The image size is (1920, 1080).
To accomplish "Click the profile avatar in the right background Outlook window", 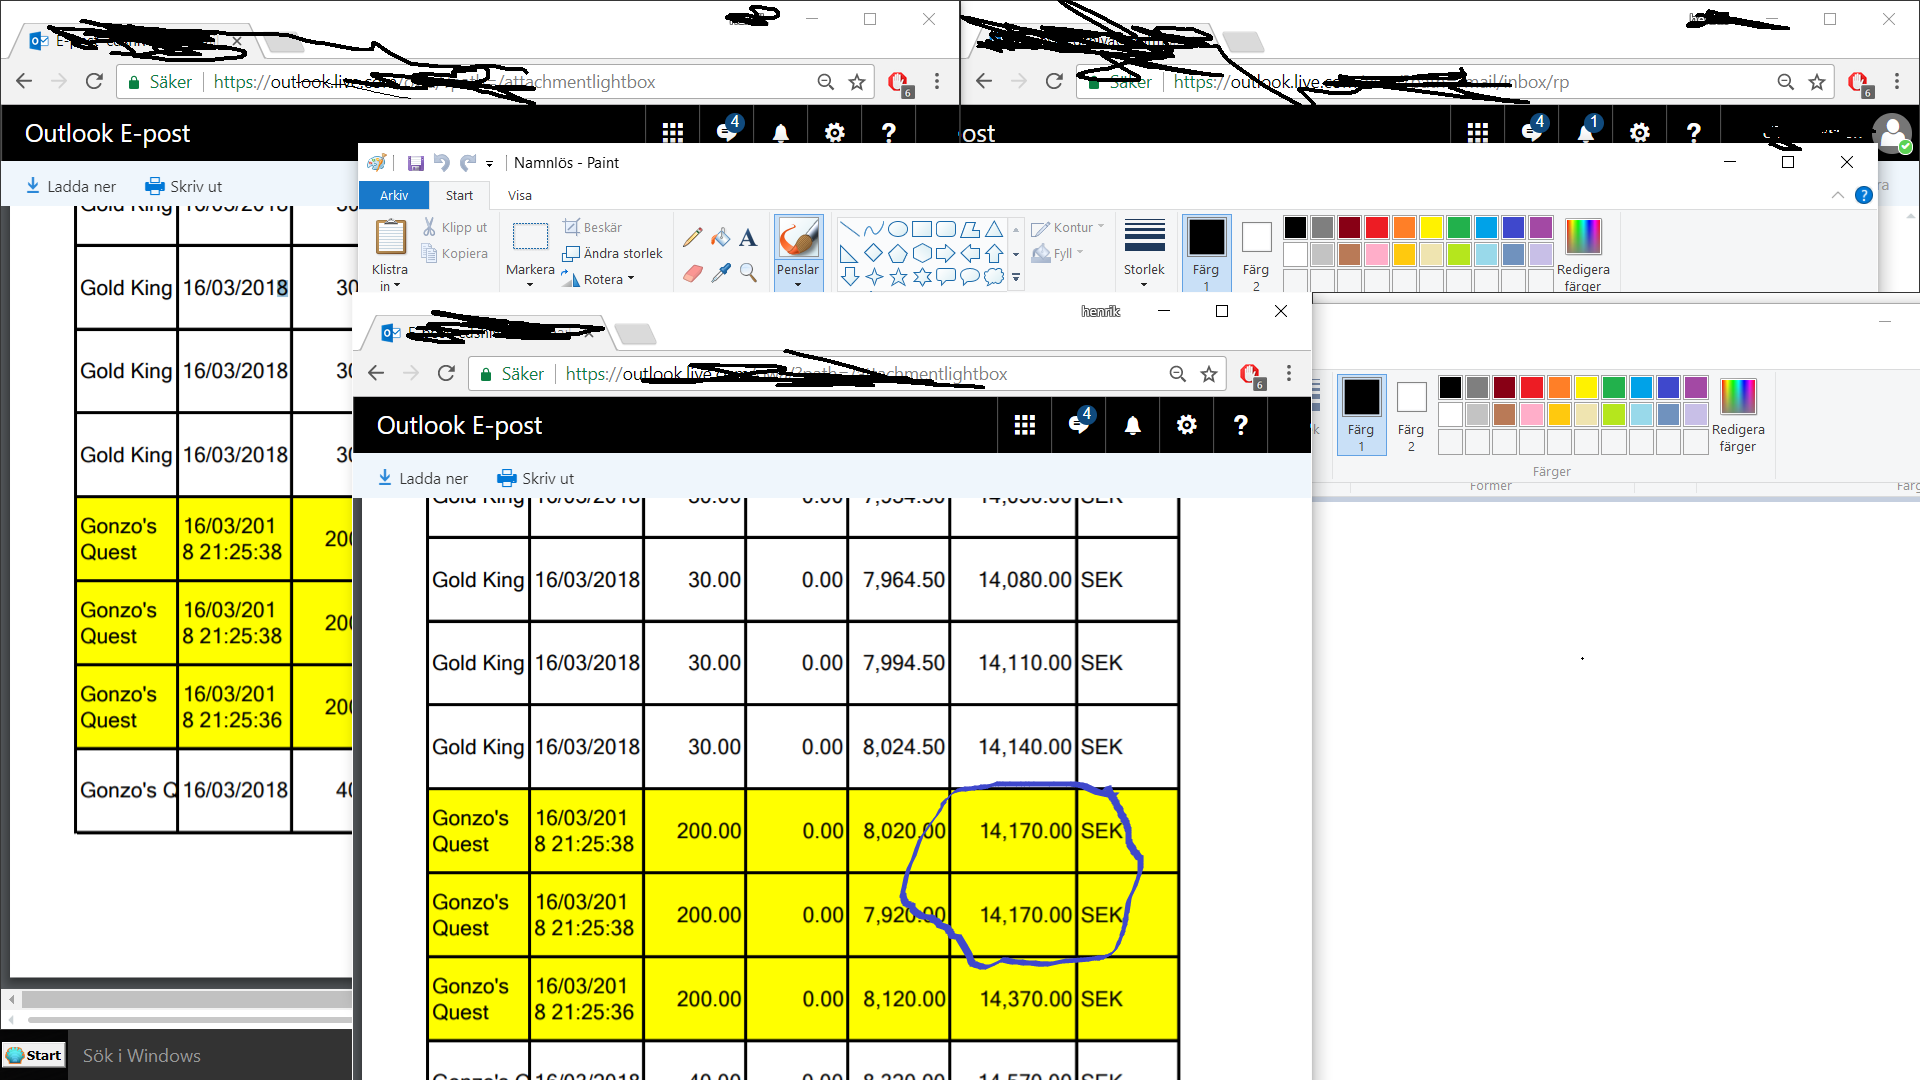I will (1892, 133).
